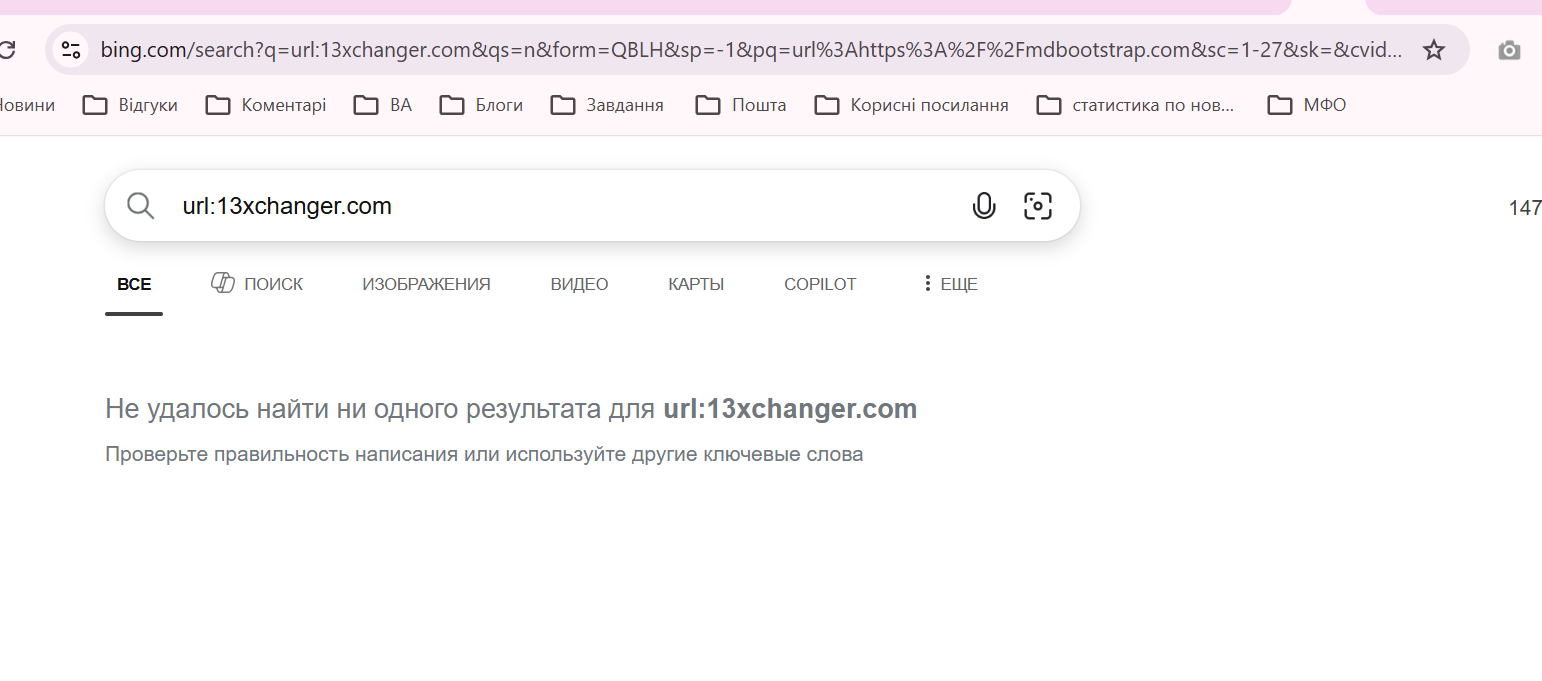Viewport: 1542px width, 681px height.
Task: Select the ВСЕ results tab
Action: tap(134, 284)
